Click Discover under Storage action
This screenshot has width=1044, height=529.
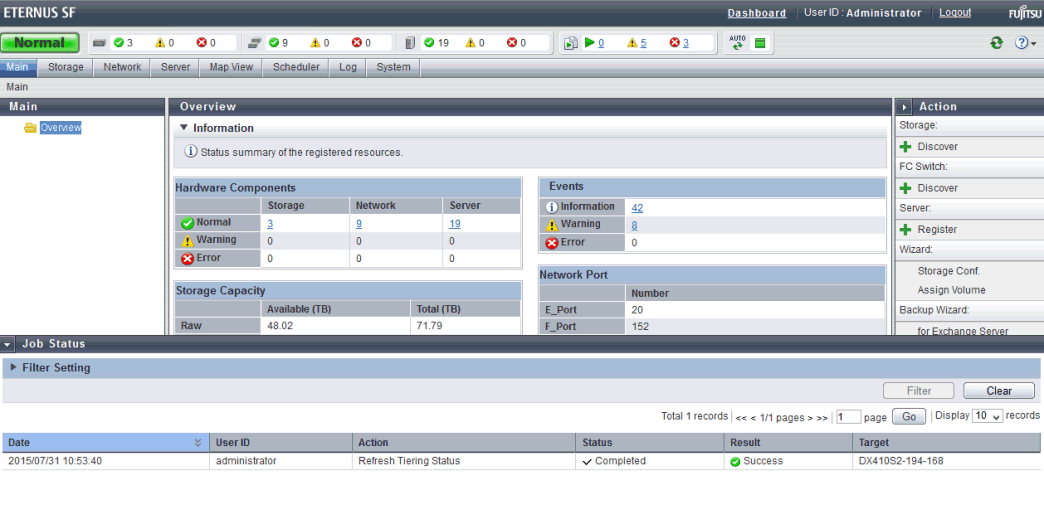937,146
